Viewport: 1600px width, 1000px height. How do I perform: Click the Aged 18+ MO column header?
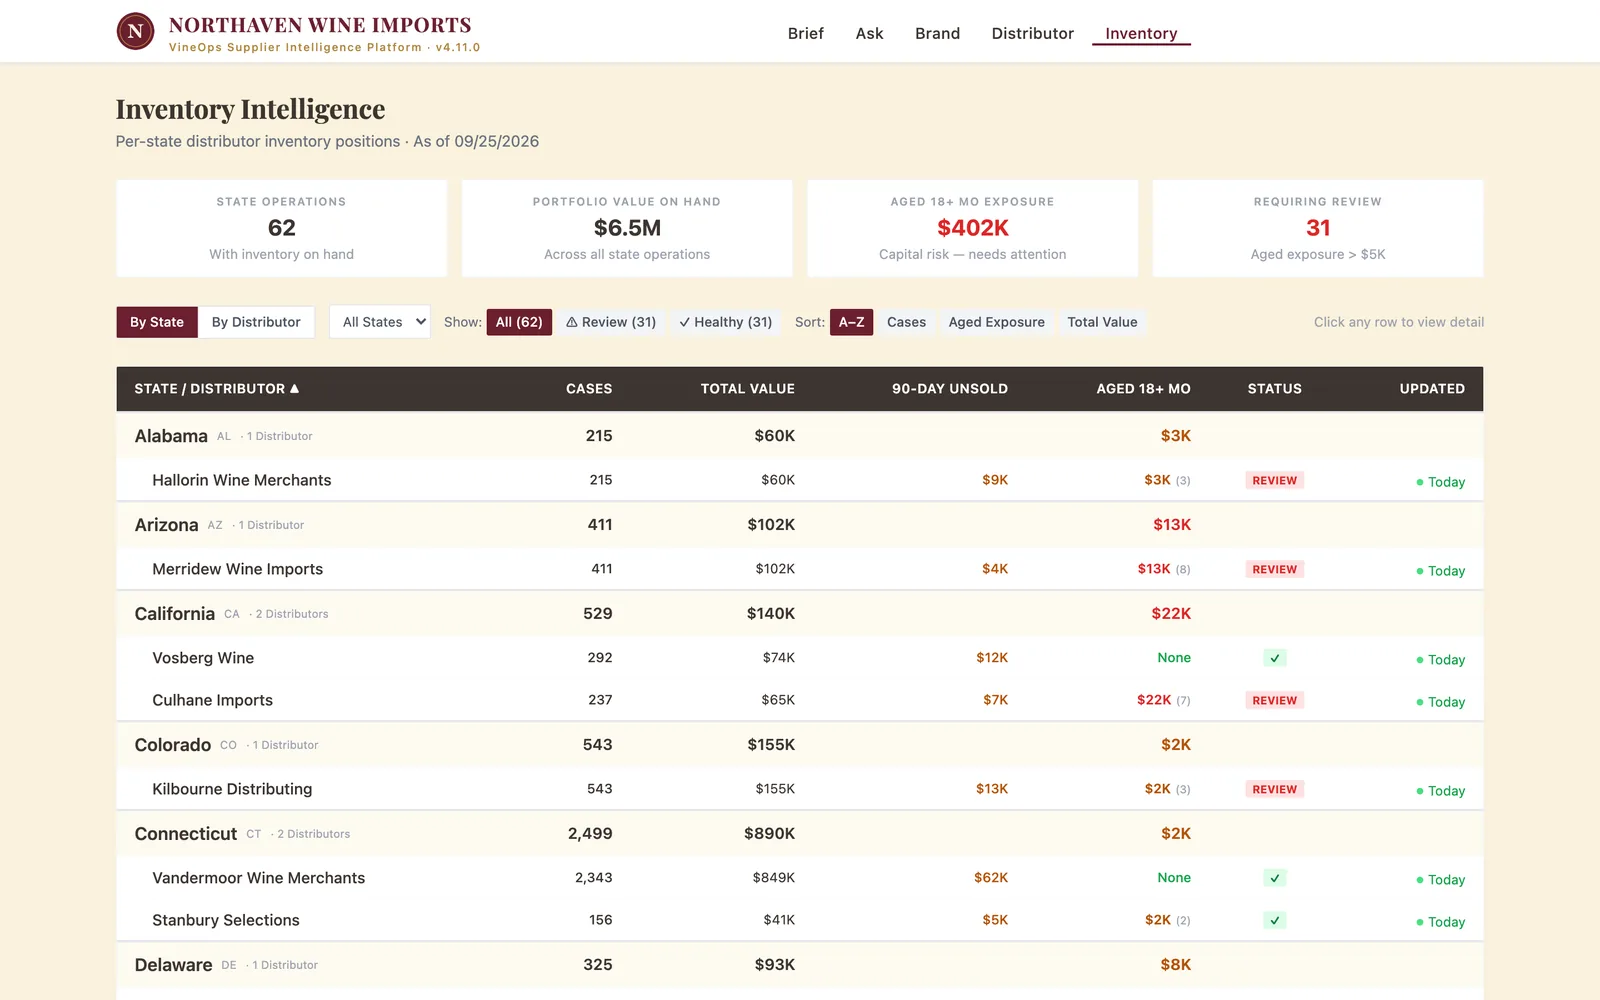(1143, 388)
